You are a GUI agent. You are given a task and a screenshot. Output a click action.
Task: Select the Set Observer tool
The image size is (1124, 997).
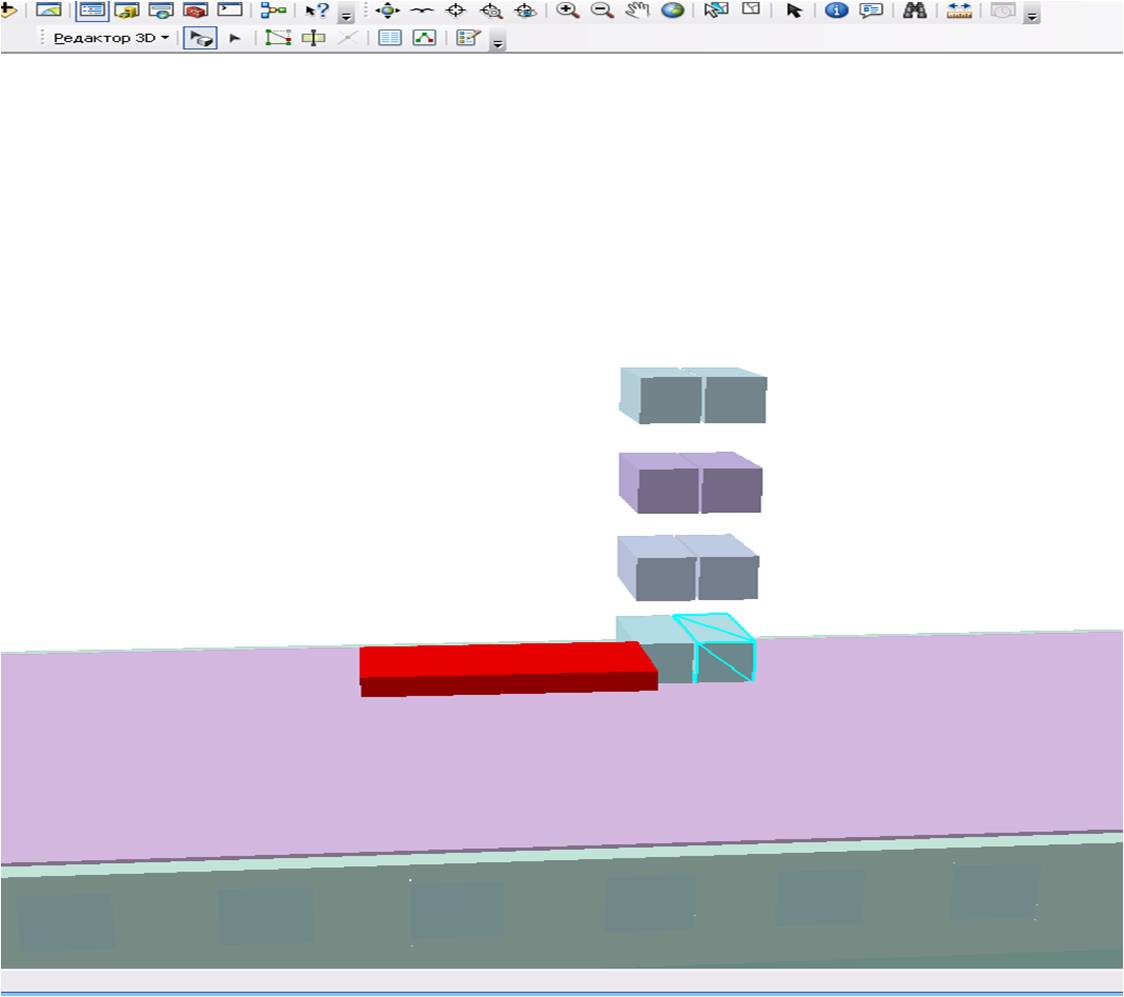tap(525, 10)
